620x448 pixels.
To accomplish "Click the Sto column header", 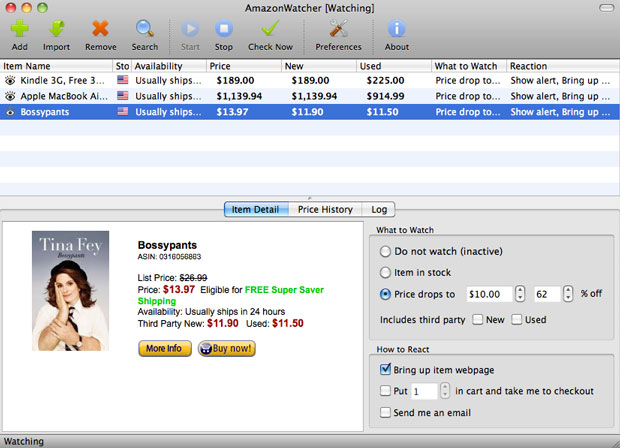I will (x=122, y=66).
